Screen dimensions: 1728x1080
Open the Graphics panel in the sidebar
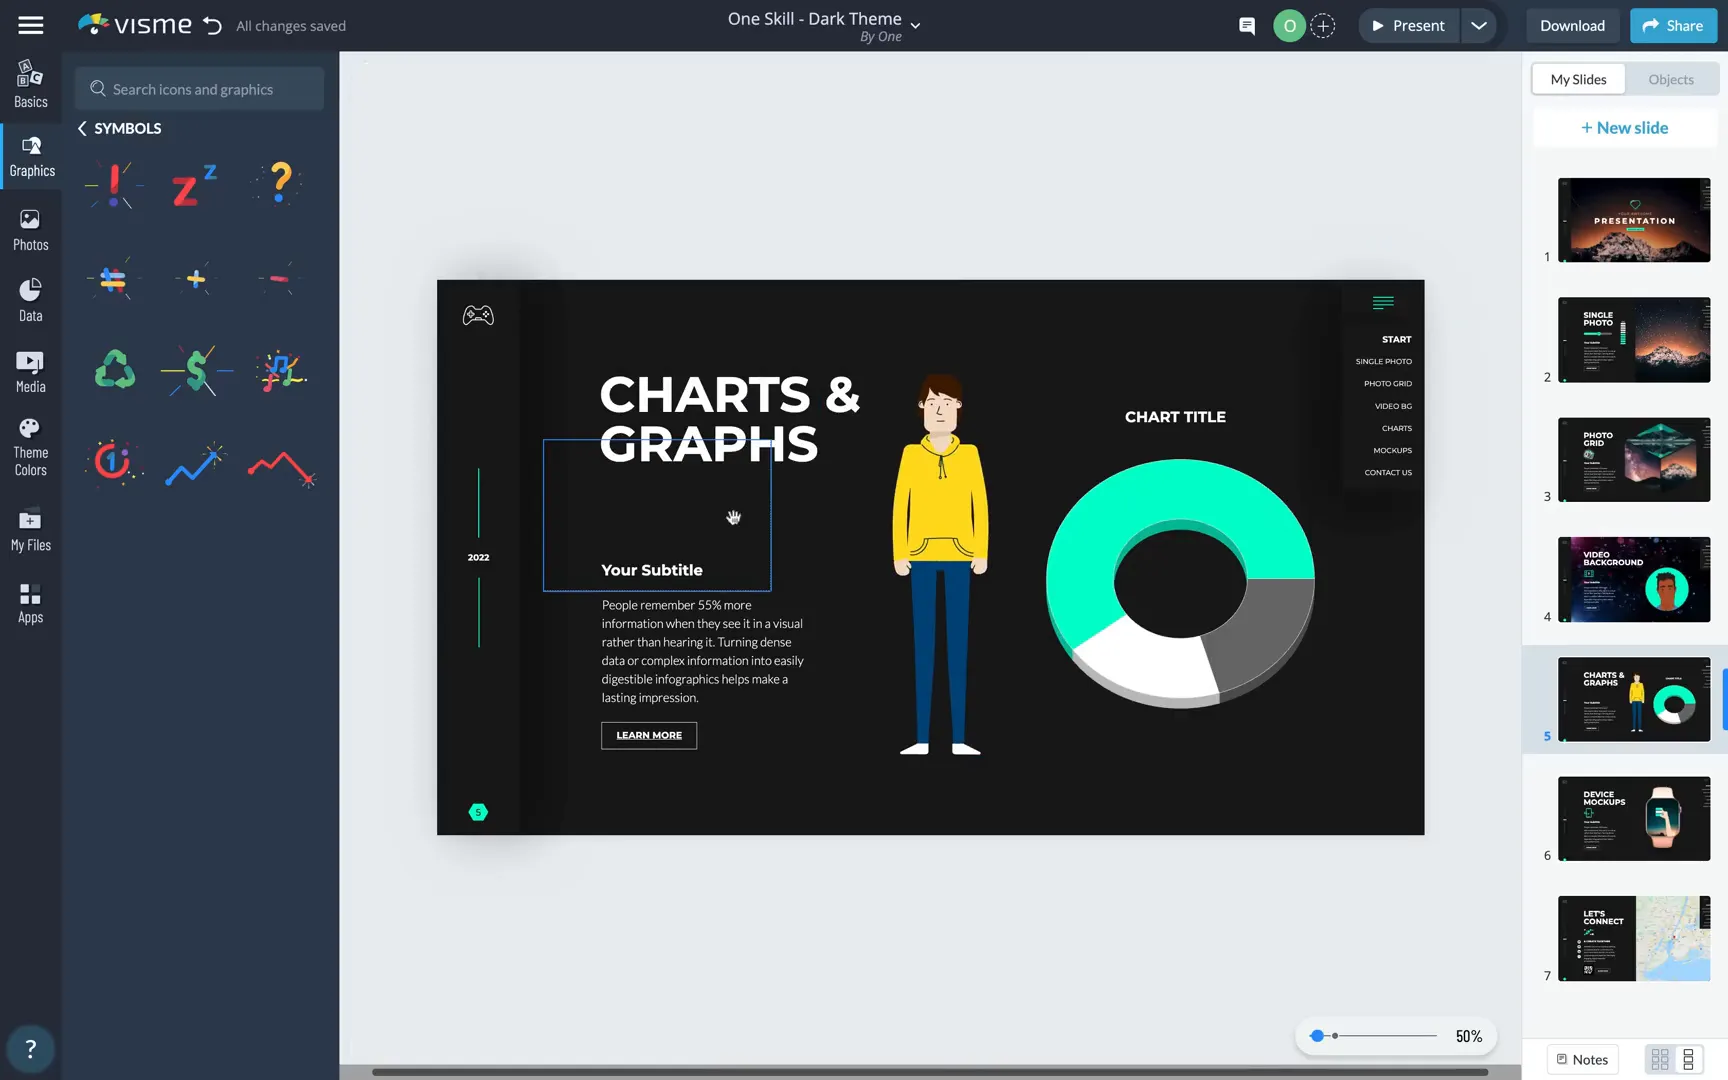tap(30, 155)
